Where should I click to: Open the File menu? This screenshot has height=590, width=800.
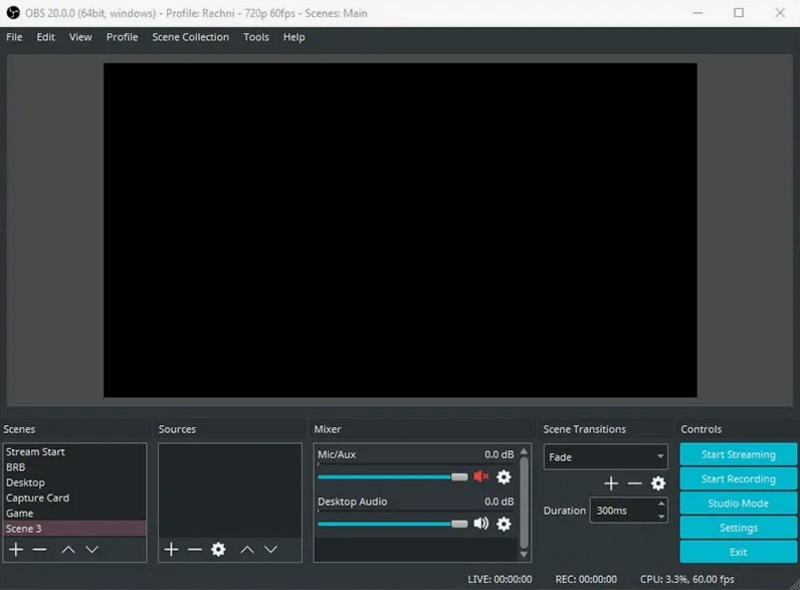tap(14, 37)
